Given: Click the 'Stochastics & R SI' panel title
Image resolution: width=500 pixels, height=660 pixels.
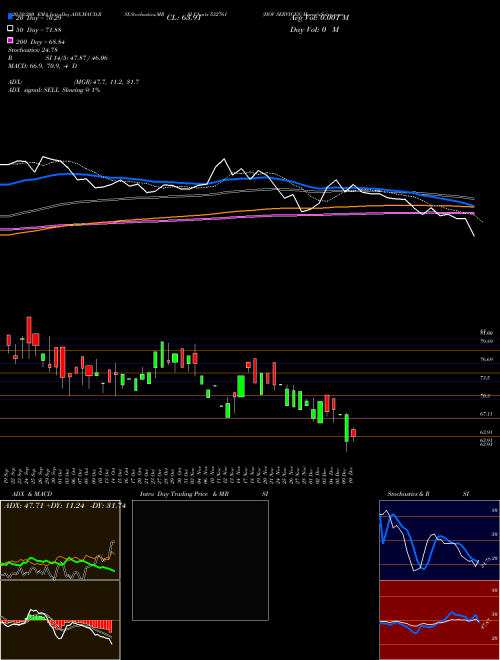Looking at the screenshot, I should [x=428, y=494].
